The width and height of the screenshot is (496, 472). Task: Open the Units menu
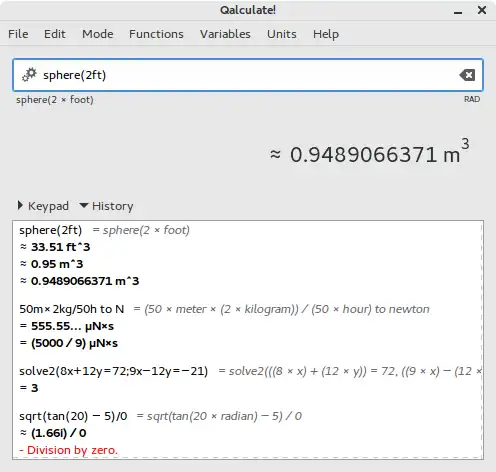(x=282, y=34)
